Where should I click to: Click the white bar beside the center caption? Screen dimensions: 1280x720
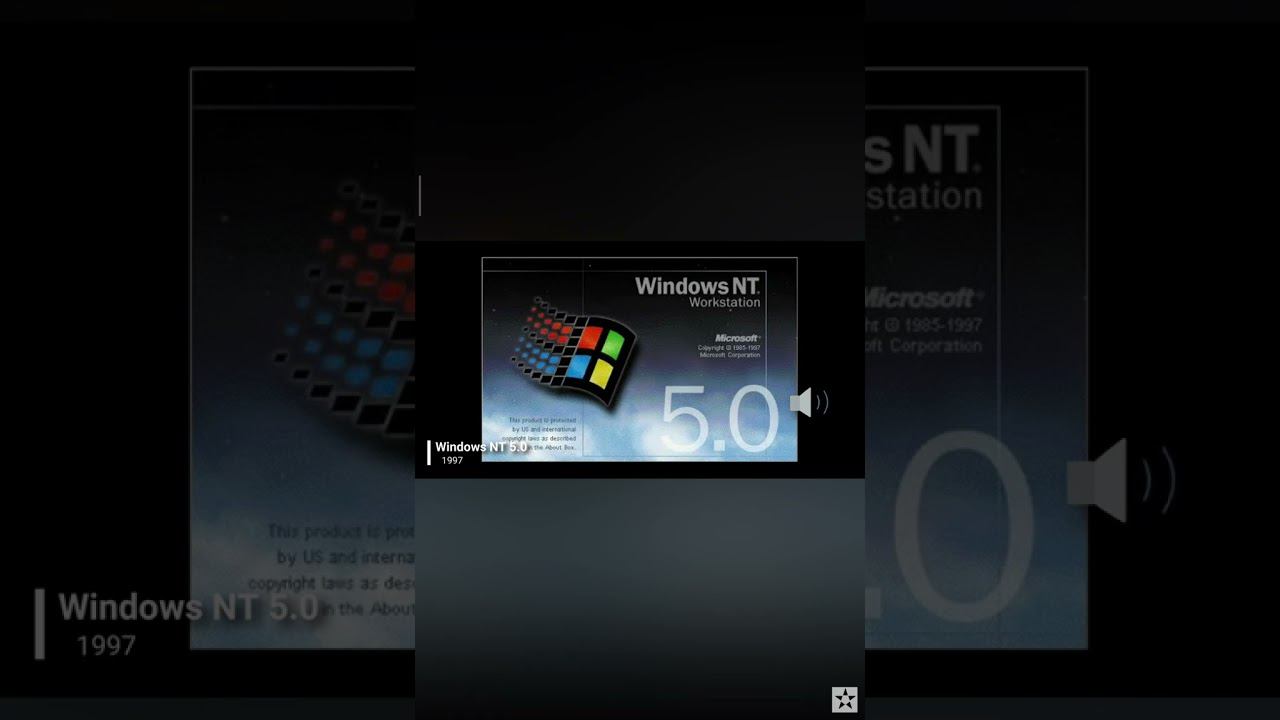429,453
